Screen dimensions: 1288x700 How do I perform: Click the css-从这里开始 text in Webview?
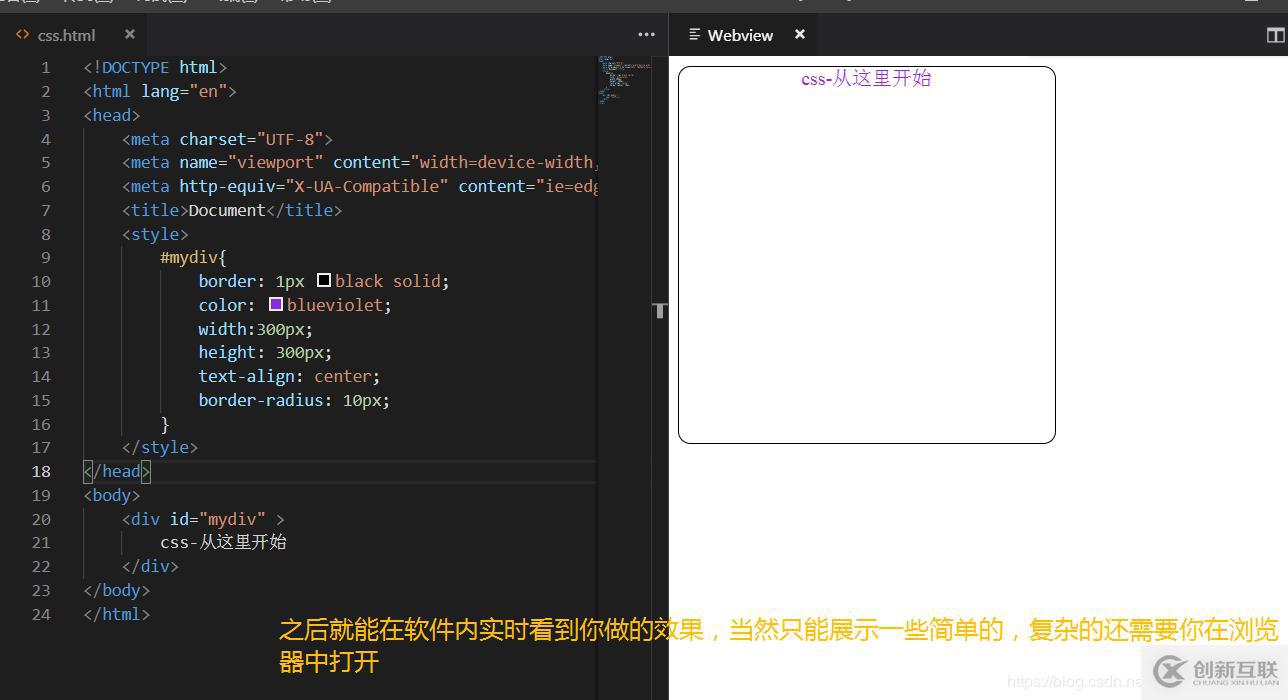click(x=865, y=78)
